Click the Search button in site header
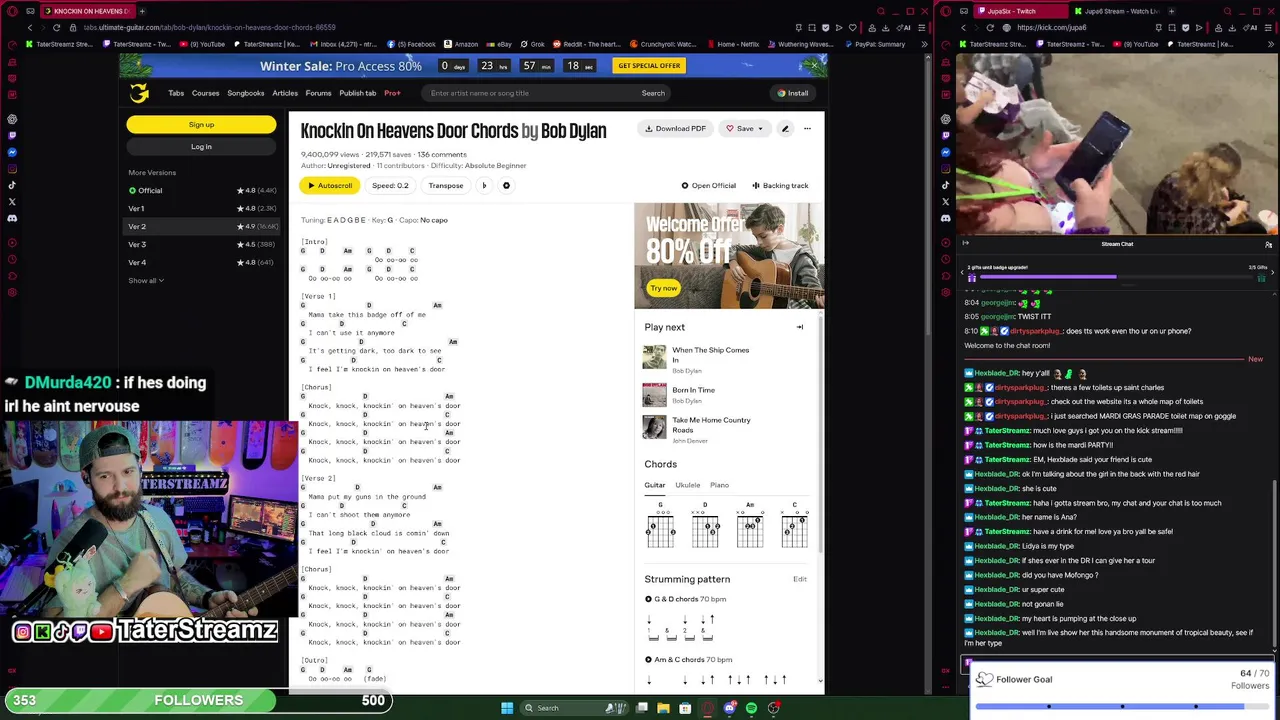 click(x=653, y=93)
